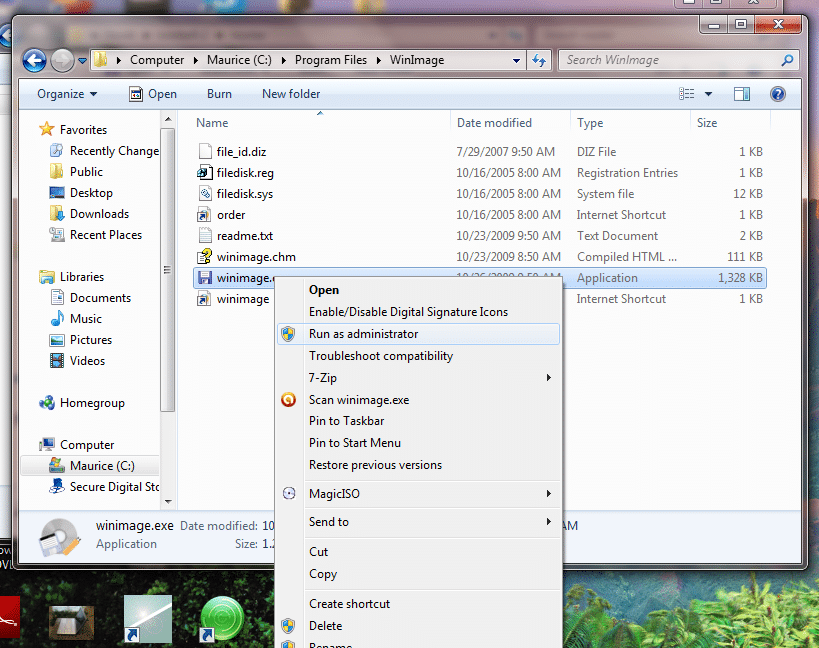This screenshot has height=648, width=819.
Task: Open Downloads in Favorites
Action: (89, 214)
